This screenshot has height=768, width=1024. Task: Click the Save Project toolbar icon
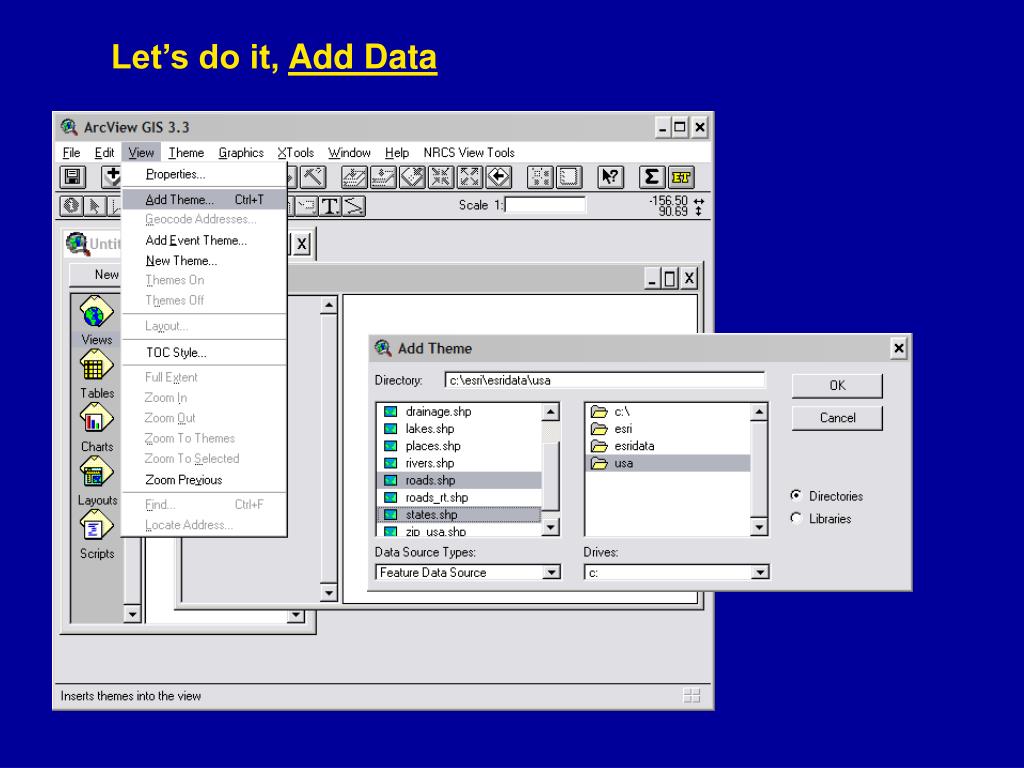(72, 177)
